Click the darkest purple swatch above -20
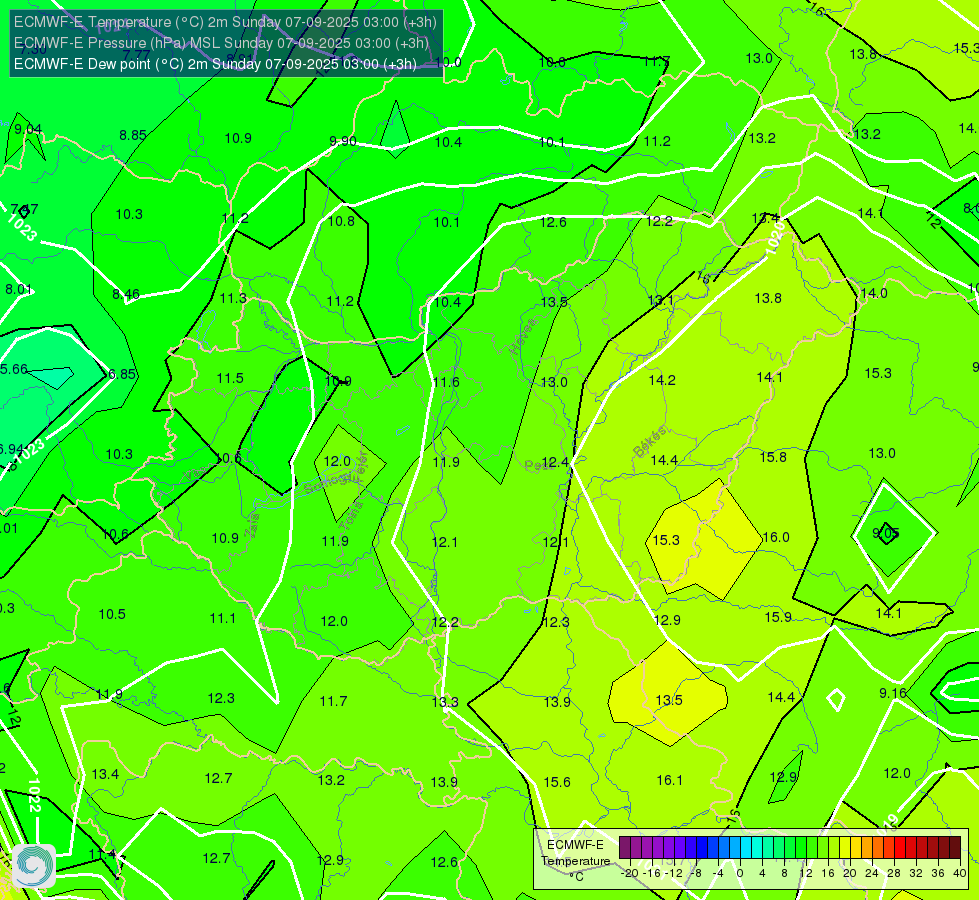The image size is (979, 900). click(625, 848)
